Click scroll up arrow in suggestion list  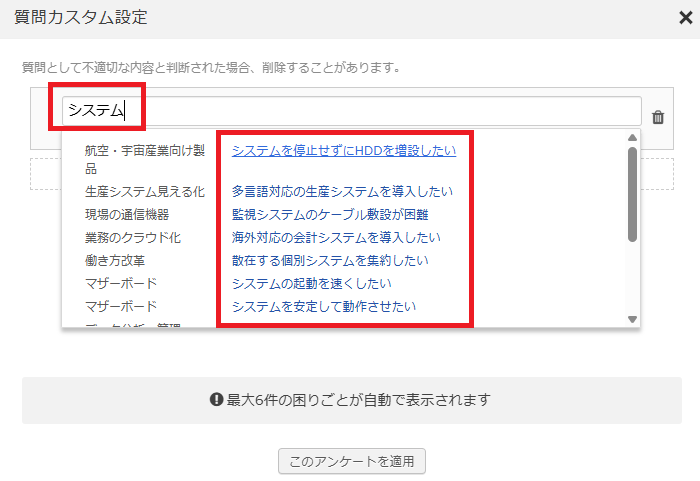632,138
